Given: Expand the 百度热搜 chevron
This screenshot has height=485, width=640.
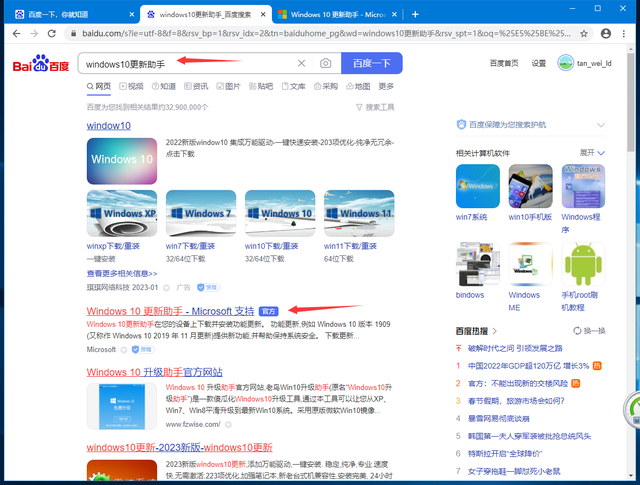Looking at the screenshot, I should (x=494, y=331).
